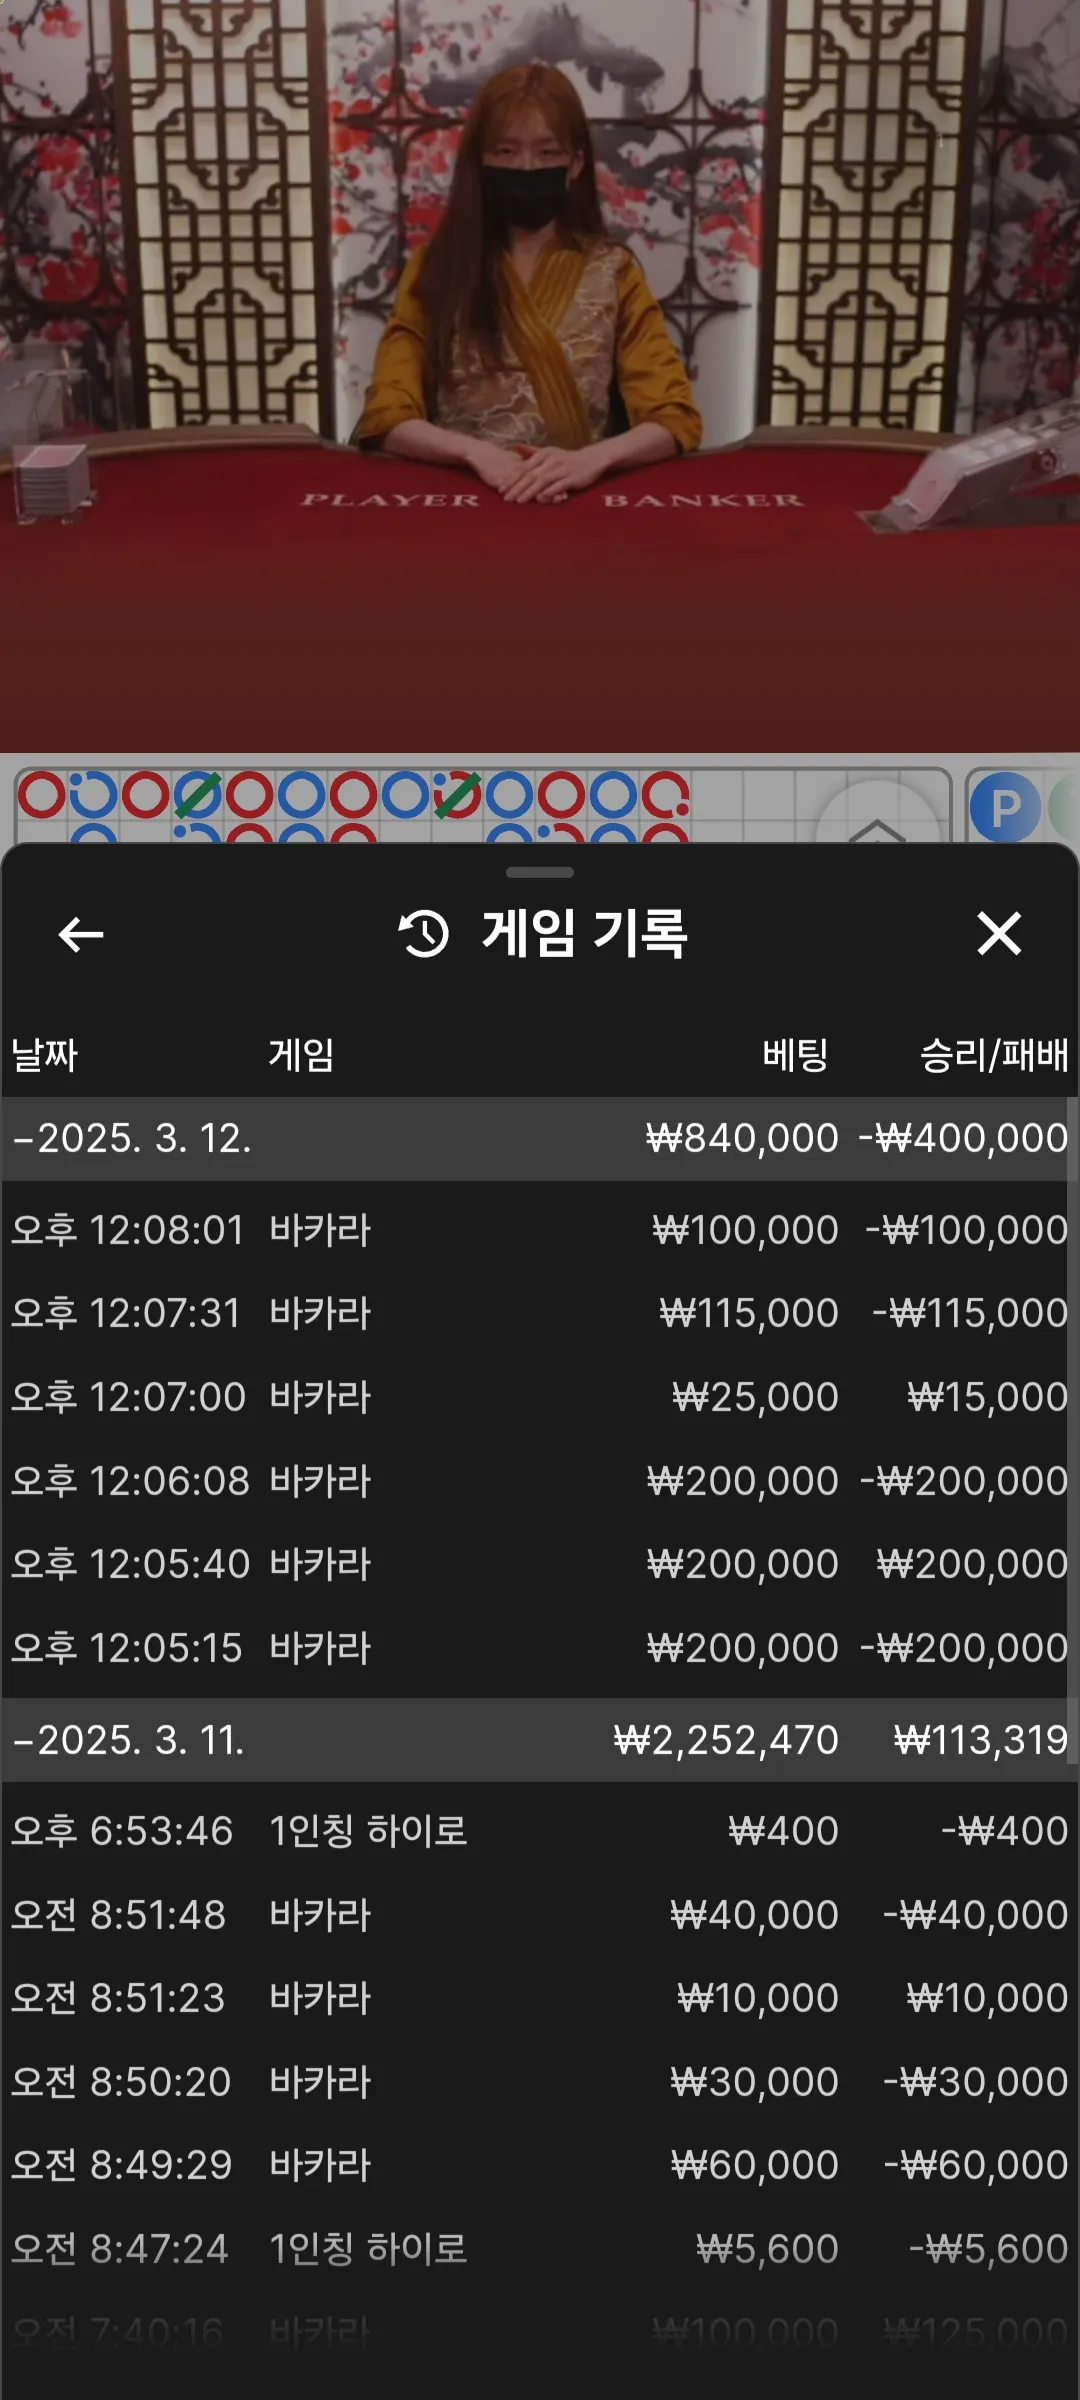
Task: Open the 오전 8:51:23 바카라 record
Action: tap(540, 1998)
